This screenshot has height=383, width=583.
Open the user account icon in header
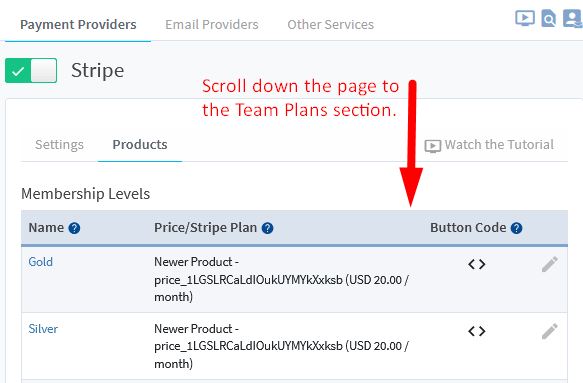click(573, 18)
